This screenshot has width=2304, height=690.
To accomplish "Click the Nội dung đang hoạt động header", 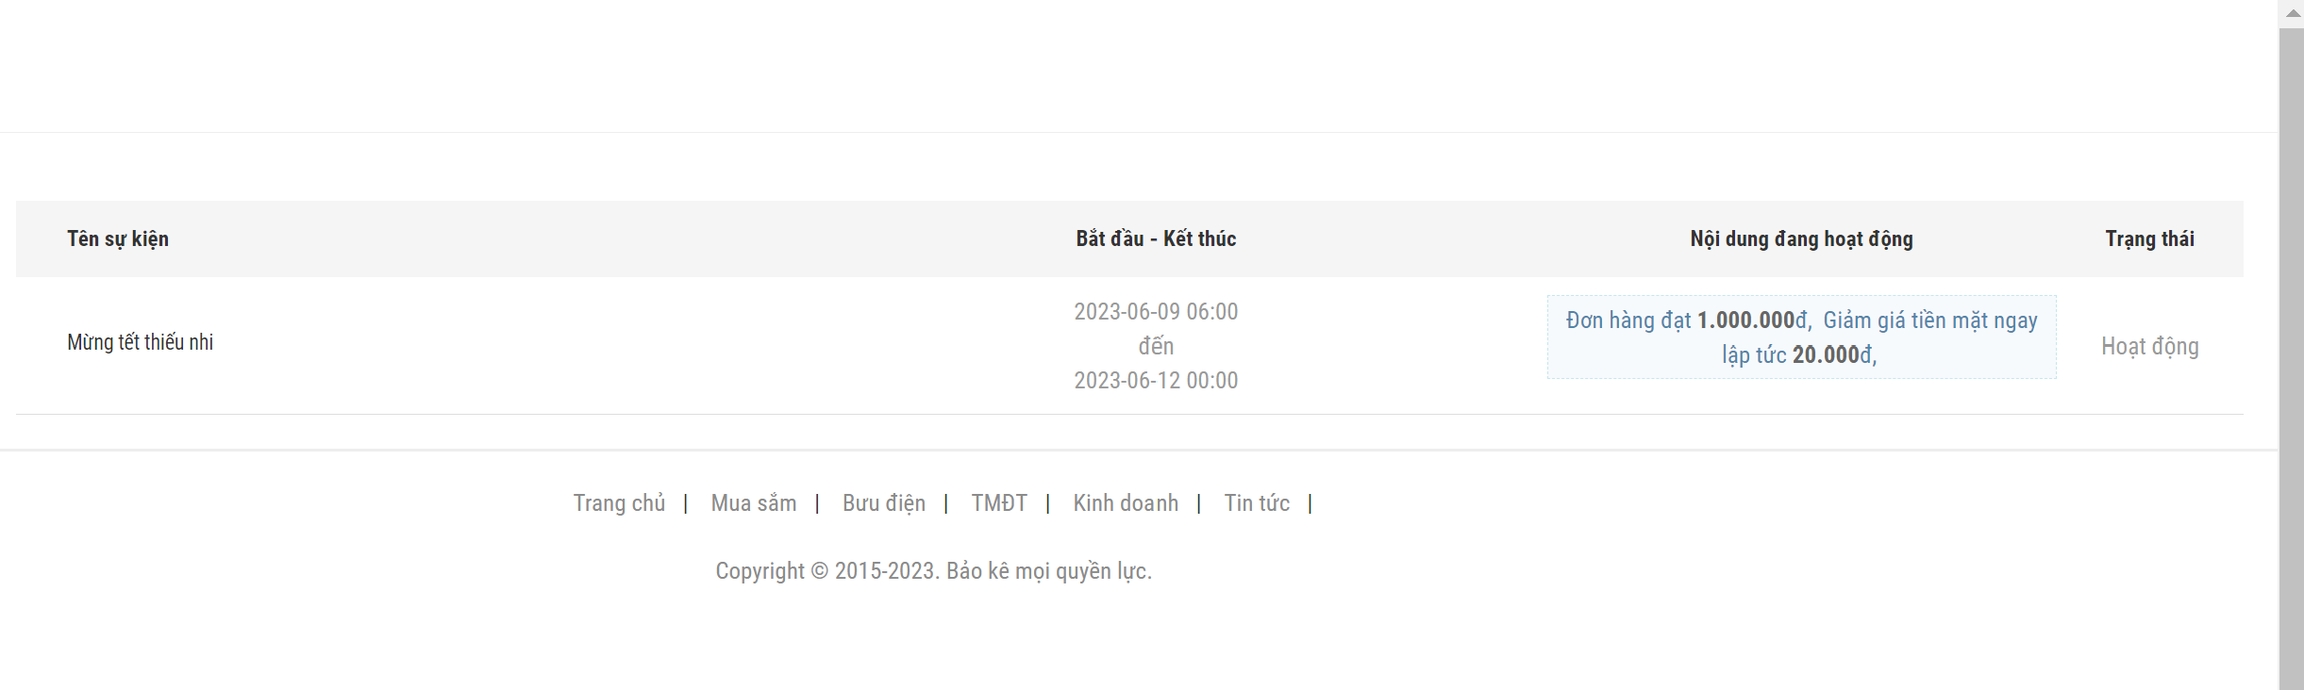I will coord(1801,239).
